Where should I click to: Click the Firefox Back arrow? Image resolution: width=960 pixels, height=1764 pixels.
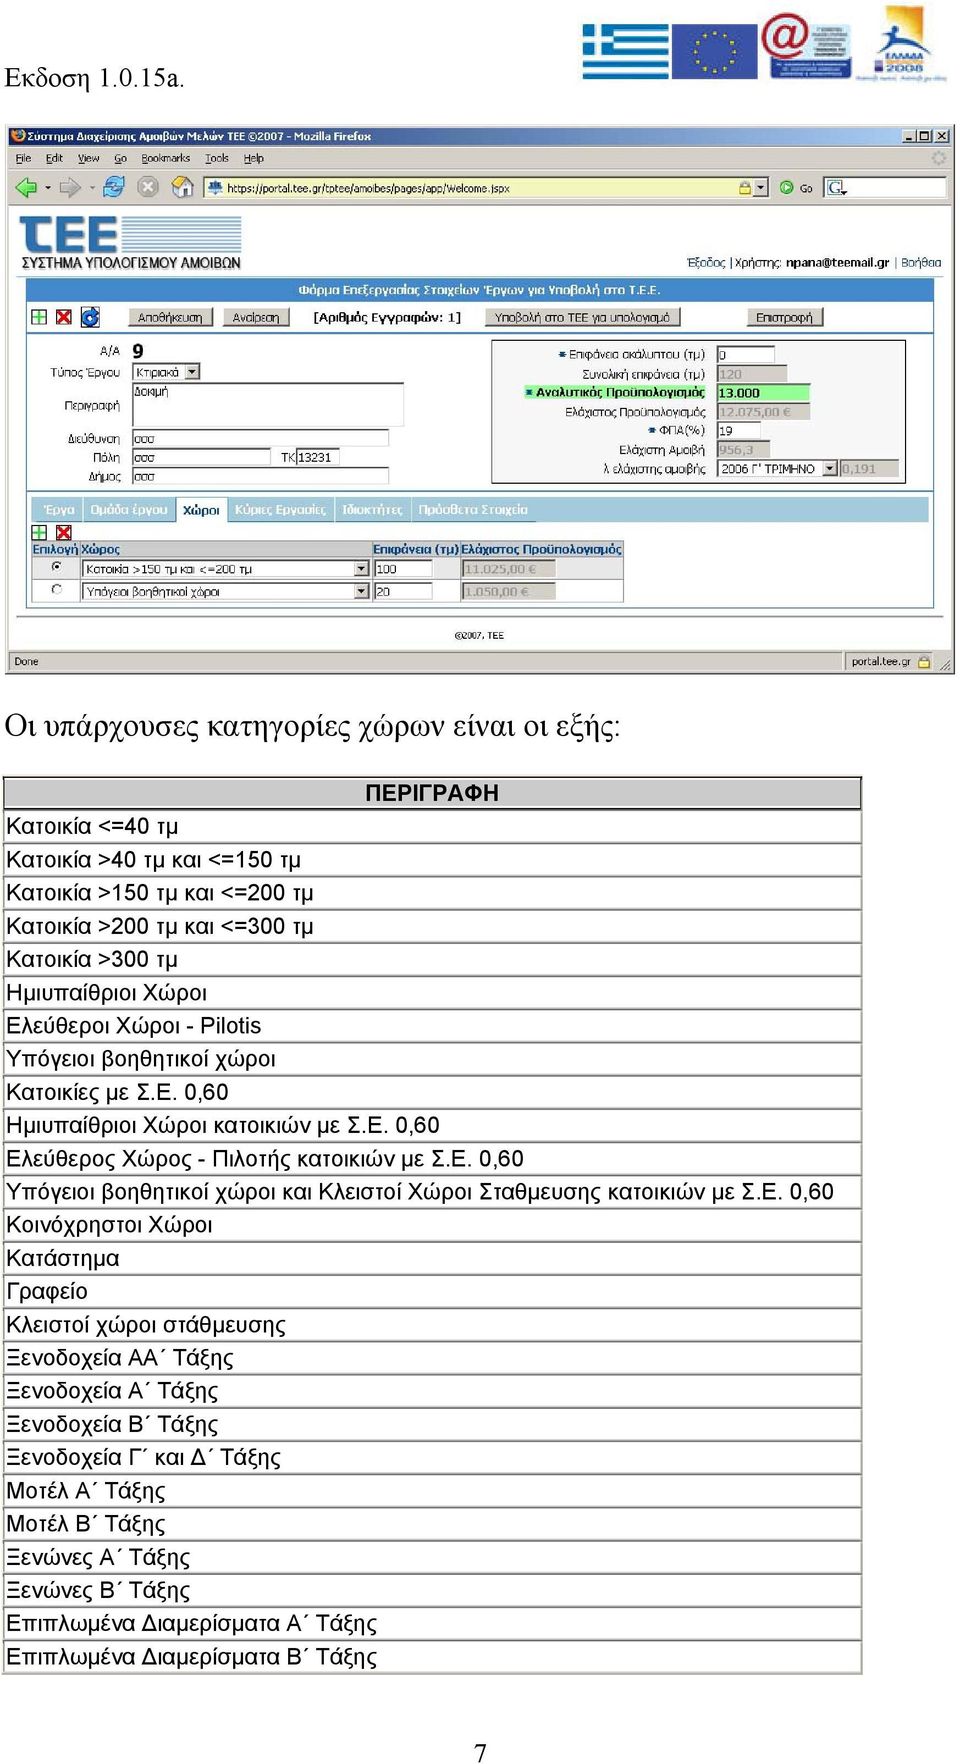coord(25,187)
